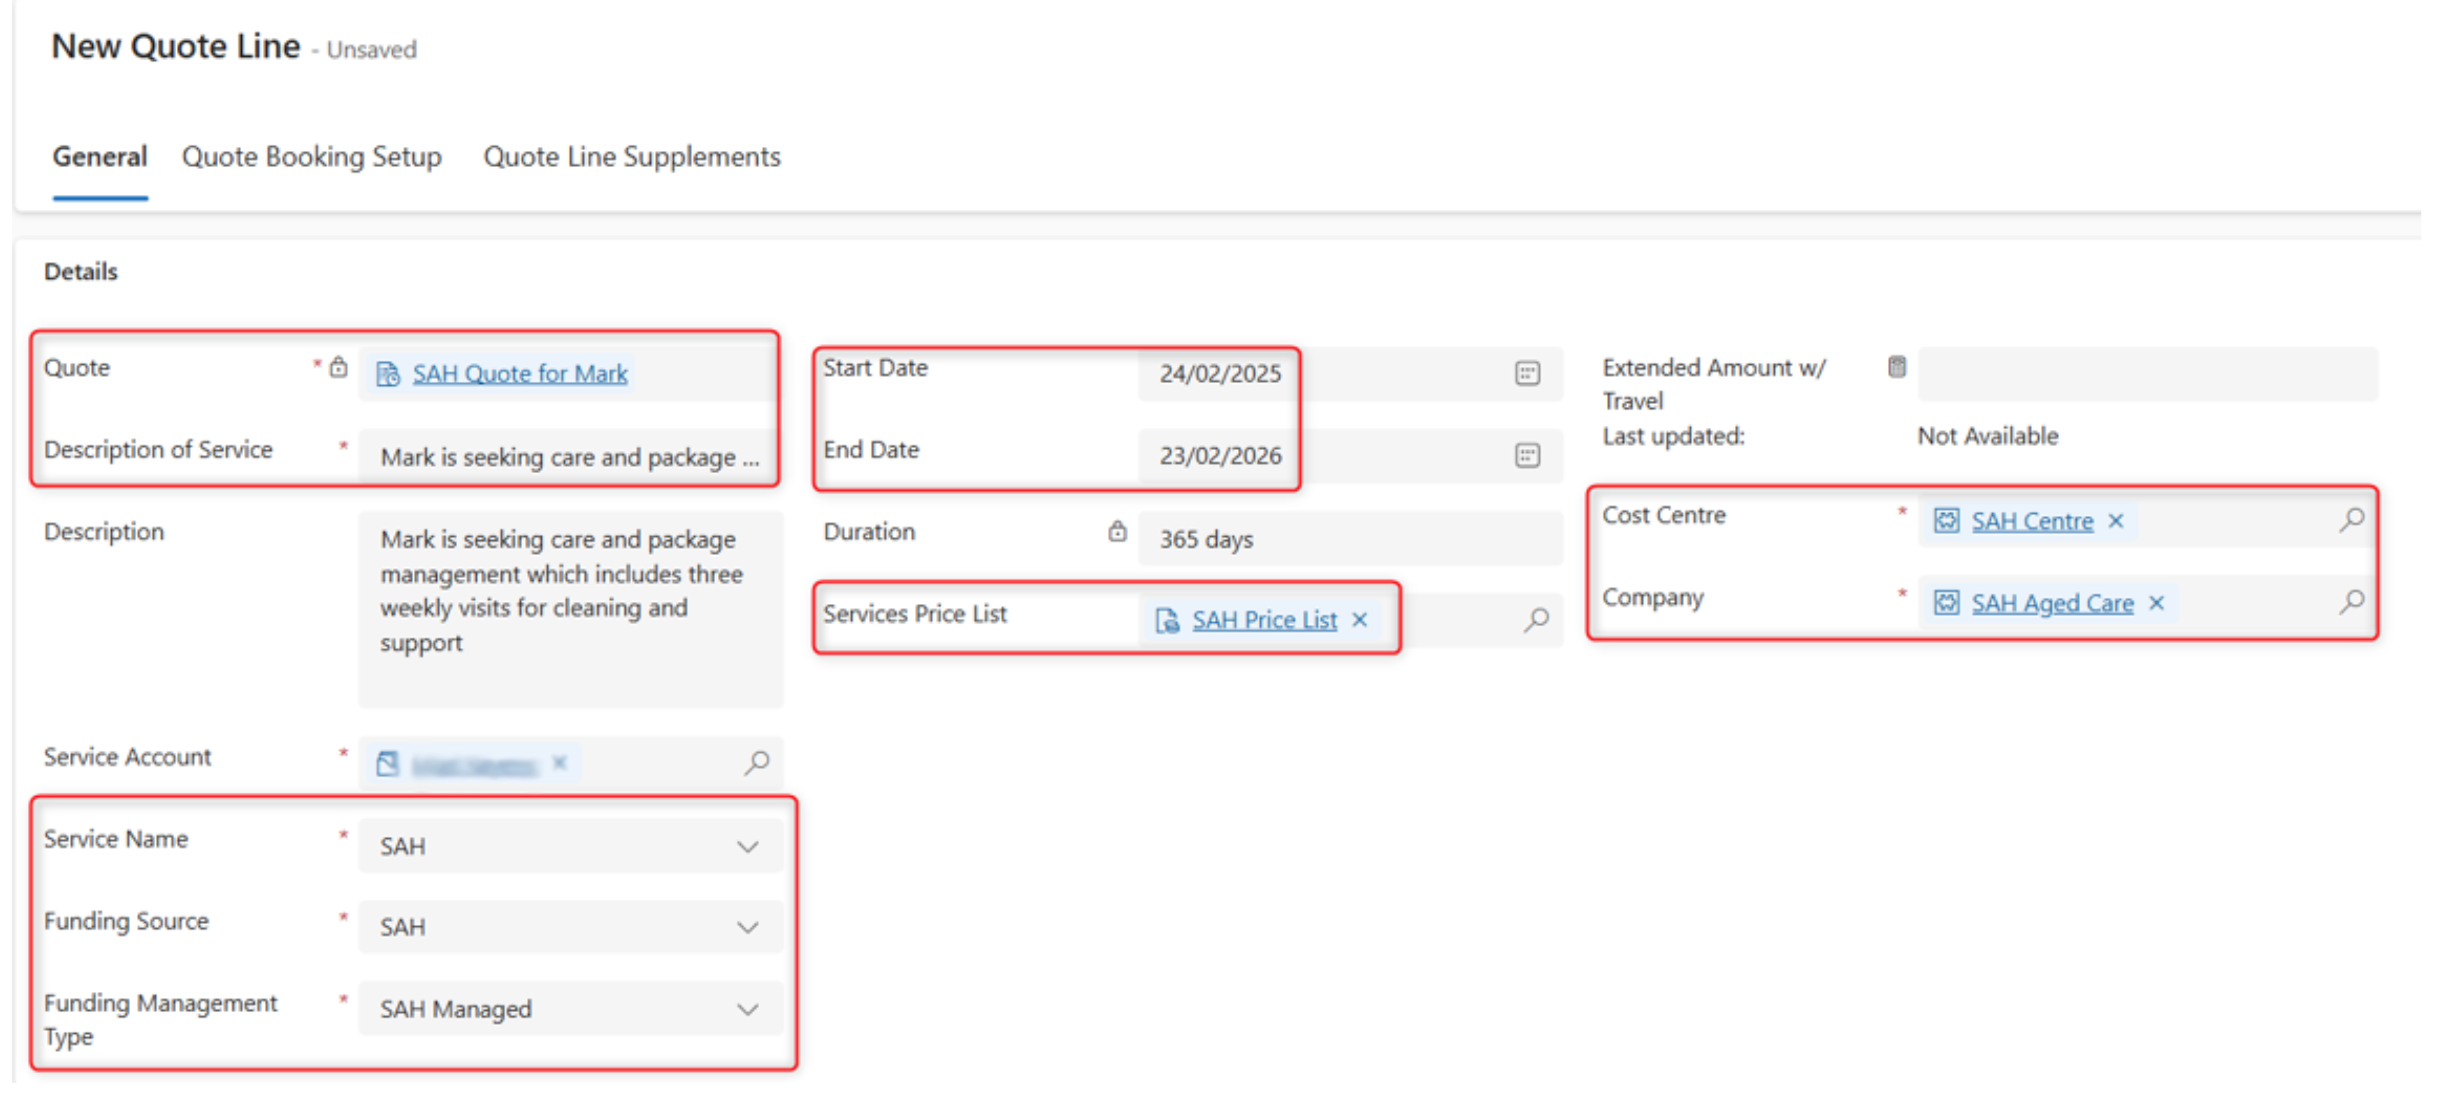Clear the SAH Centre cost centre value
This screenshot has height=1110, width=2446.
2116,521
